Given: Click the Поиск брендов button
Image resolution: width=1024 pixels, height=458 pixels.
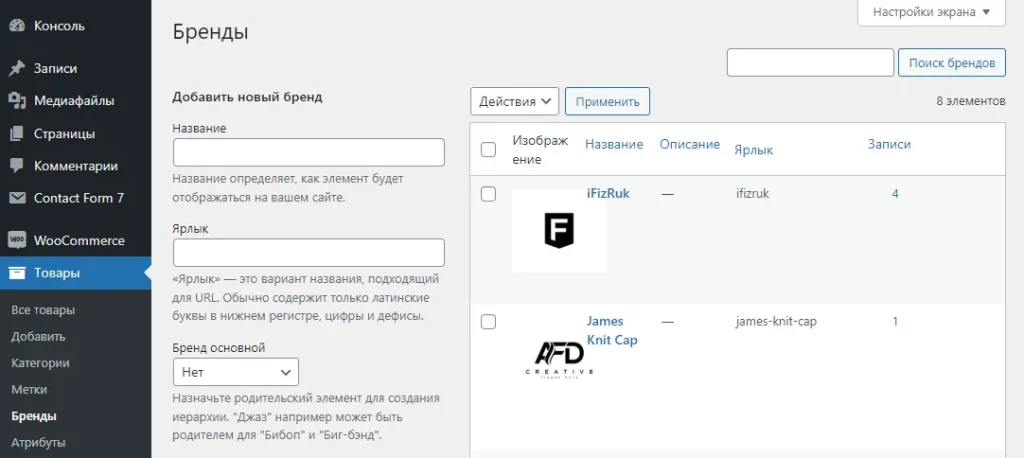Looking at the screenshot, I should pos(952,63).
